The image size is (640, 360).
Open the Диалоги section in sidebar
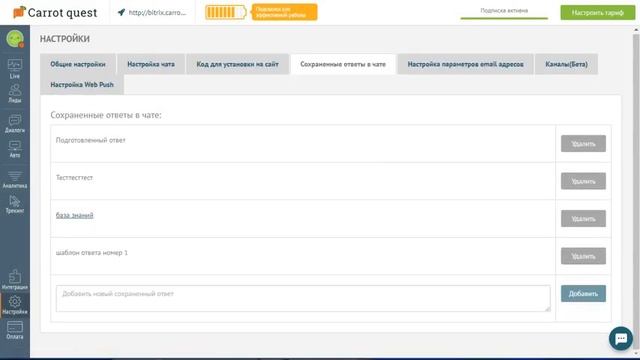[x=15, y=124]
